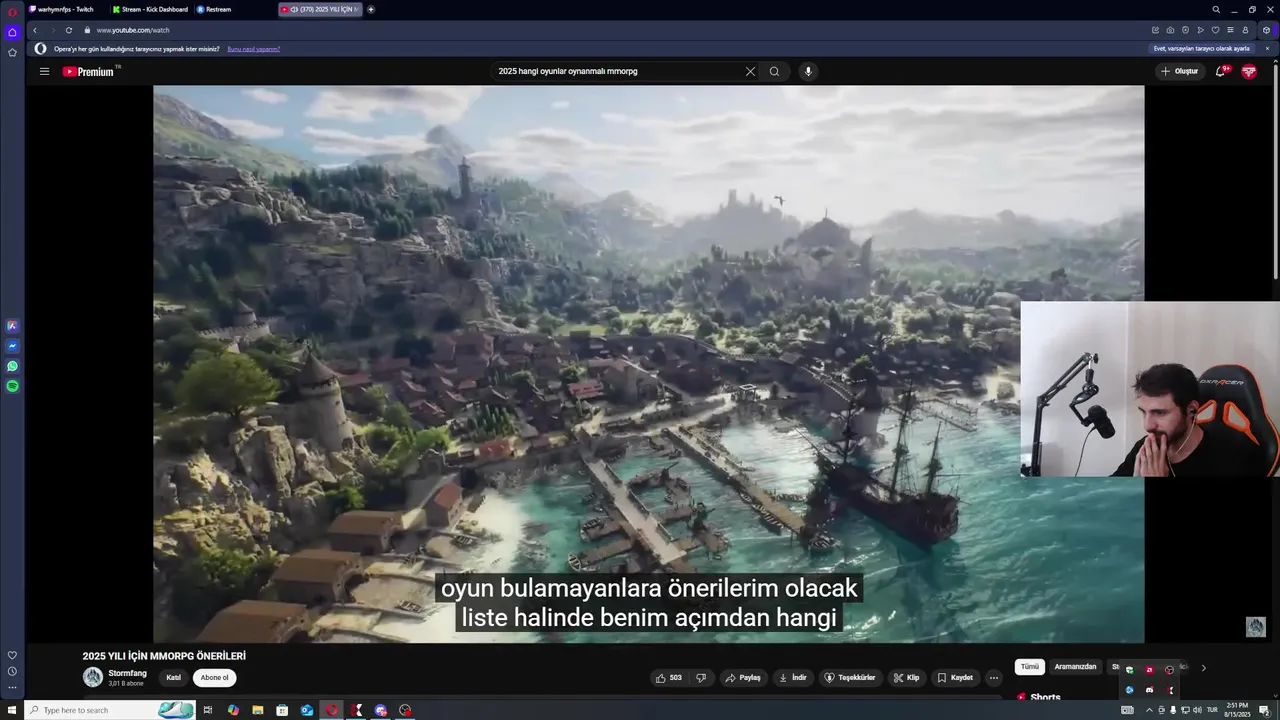1280x720 pixels.
Task: Send thanks with Teşekkürler button
Action: (x=850, y=677)
